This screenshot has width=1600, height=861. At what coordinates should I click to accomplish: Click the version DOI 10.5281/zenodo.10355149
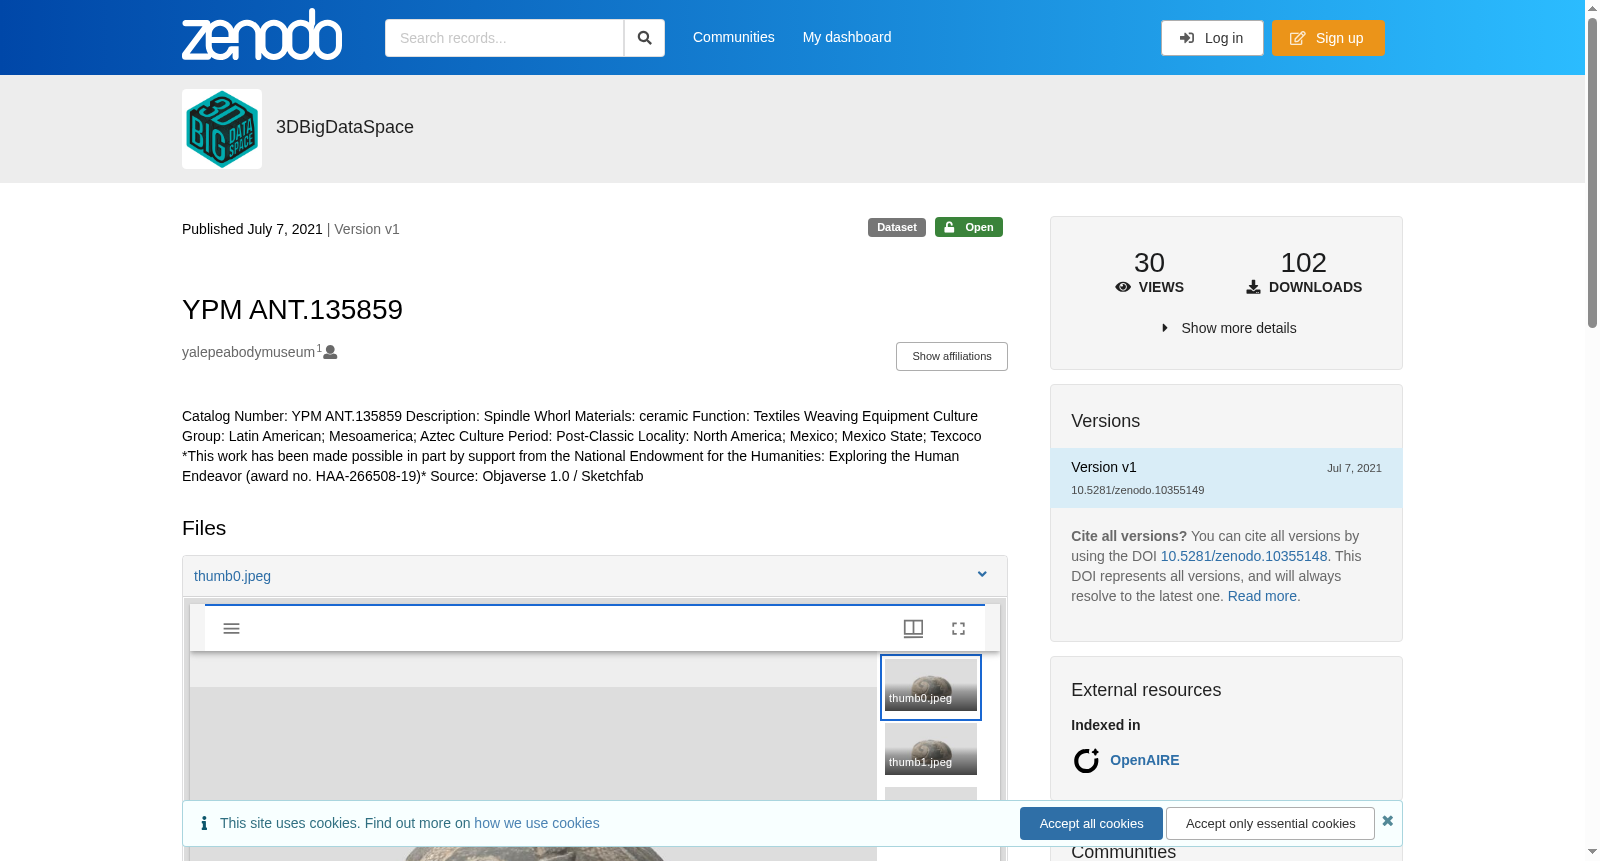(x=1138, y=490)
